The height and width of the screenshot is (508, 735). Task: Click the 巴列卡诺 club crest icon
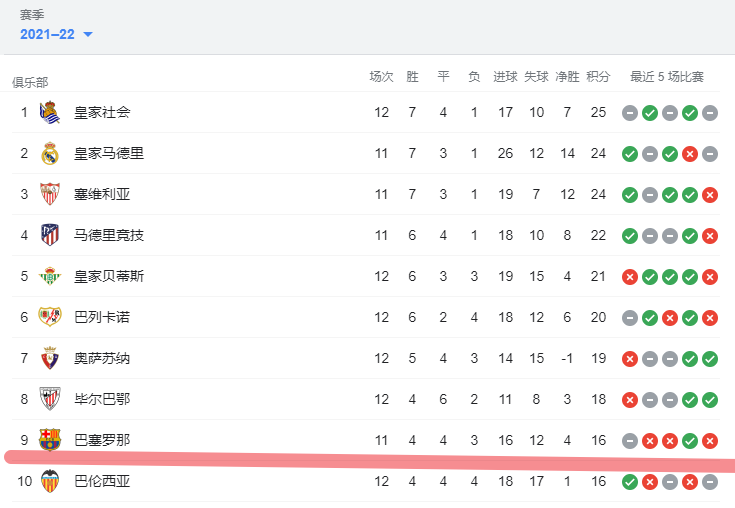point(50,317)
